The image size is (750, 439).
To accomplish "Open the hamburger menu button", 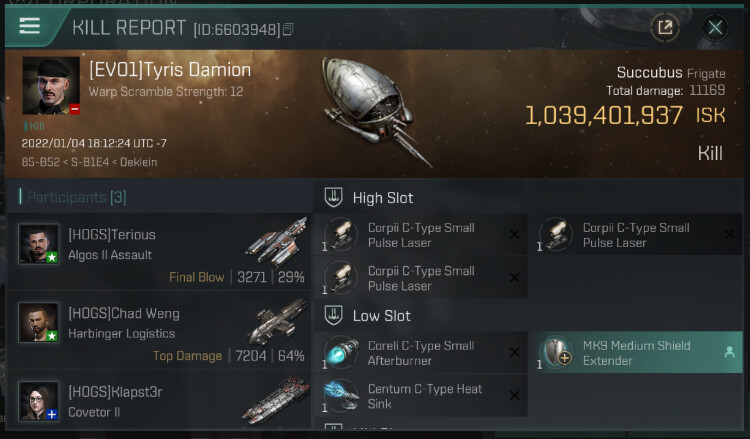I will tap(30, 26).
